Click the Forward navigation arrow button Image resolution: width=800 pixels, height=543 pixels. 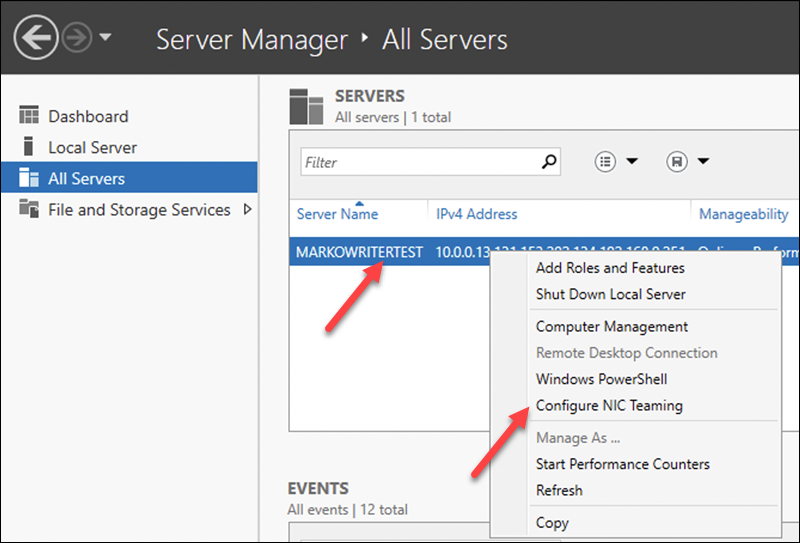coord(77,38)
